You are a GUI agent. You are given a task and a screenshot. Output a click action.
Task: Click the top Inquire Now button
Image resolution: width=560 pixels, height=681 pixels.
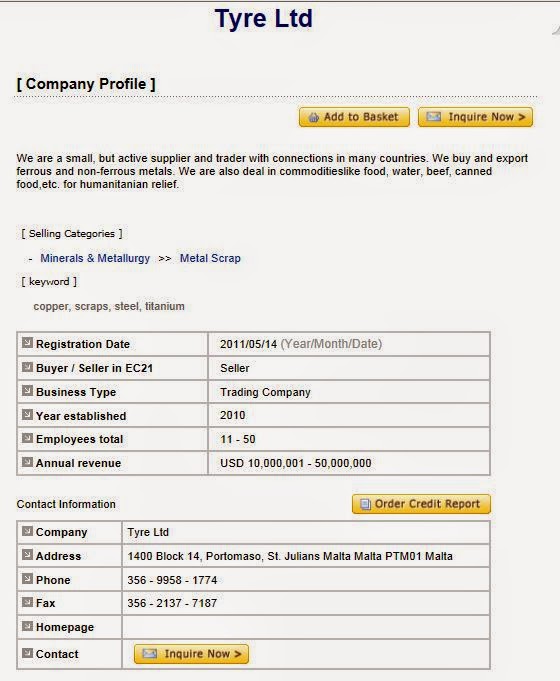(x=475, y=117)
